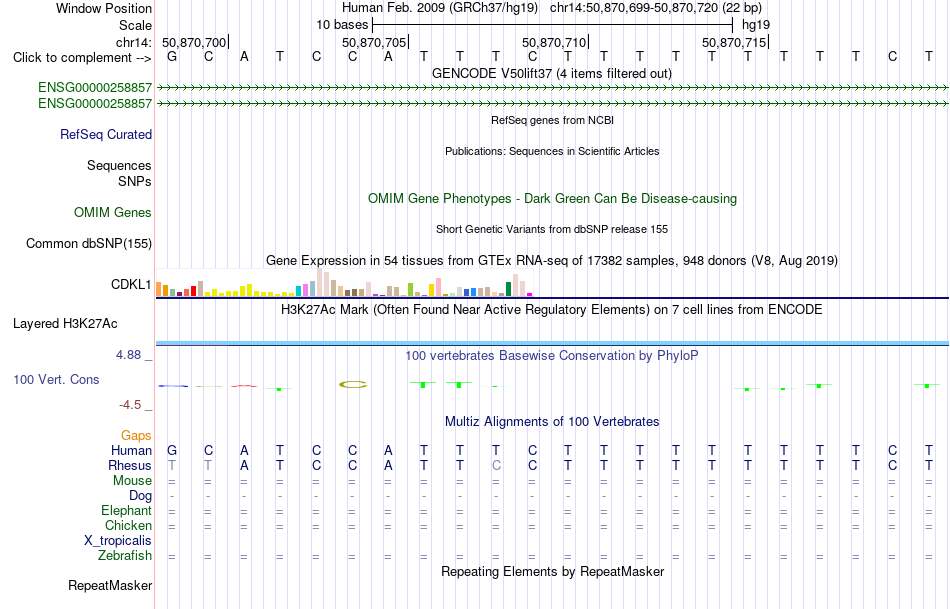Click the Mouse species row label
The height and width of the screenshot is (609, 950).
pyautogui.click(x=132, y=481)
